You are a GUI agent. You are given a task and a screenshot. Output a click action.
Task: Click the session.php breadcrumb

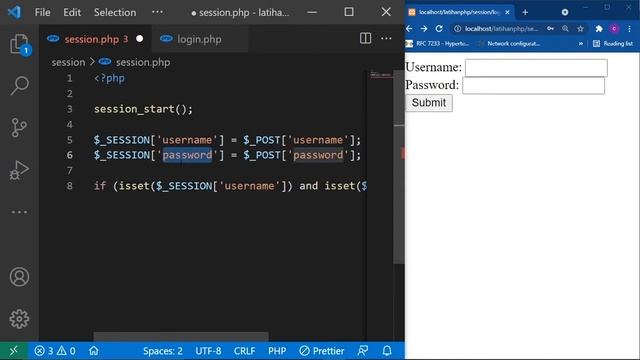pos(143,62)
